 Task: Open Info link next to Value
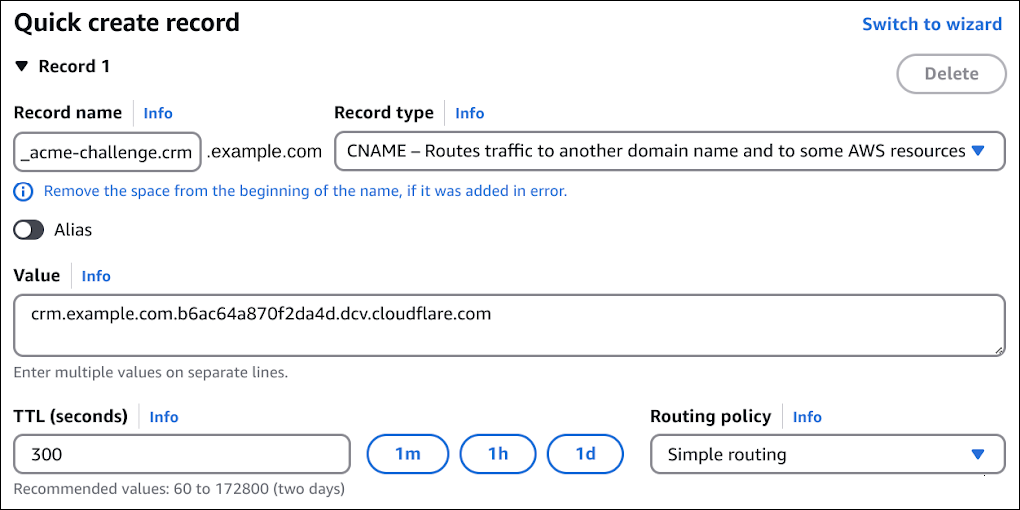96,276
